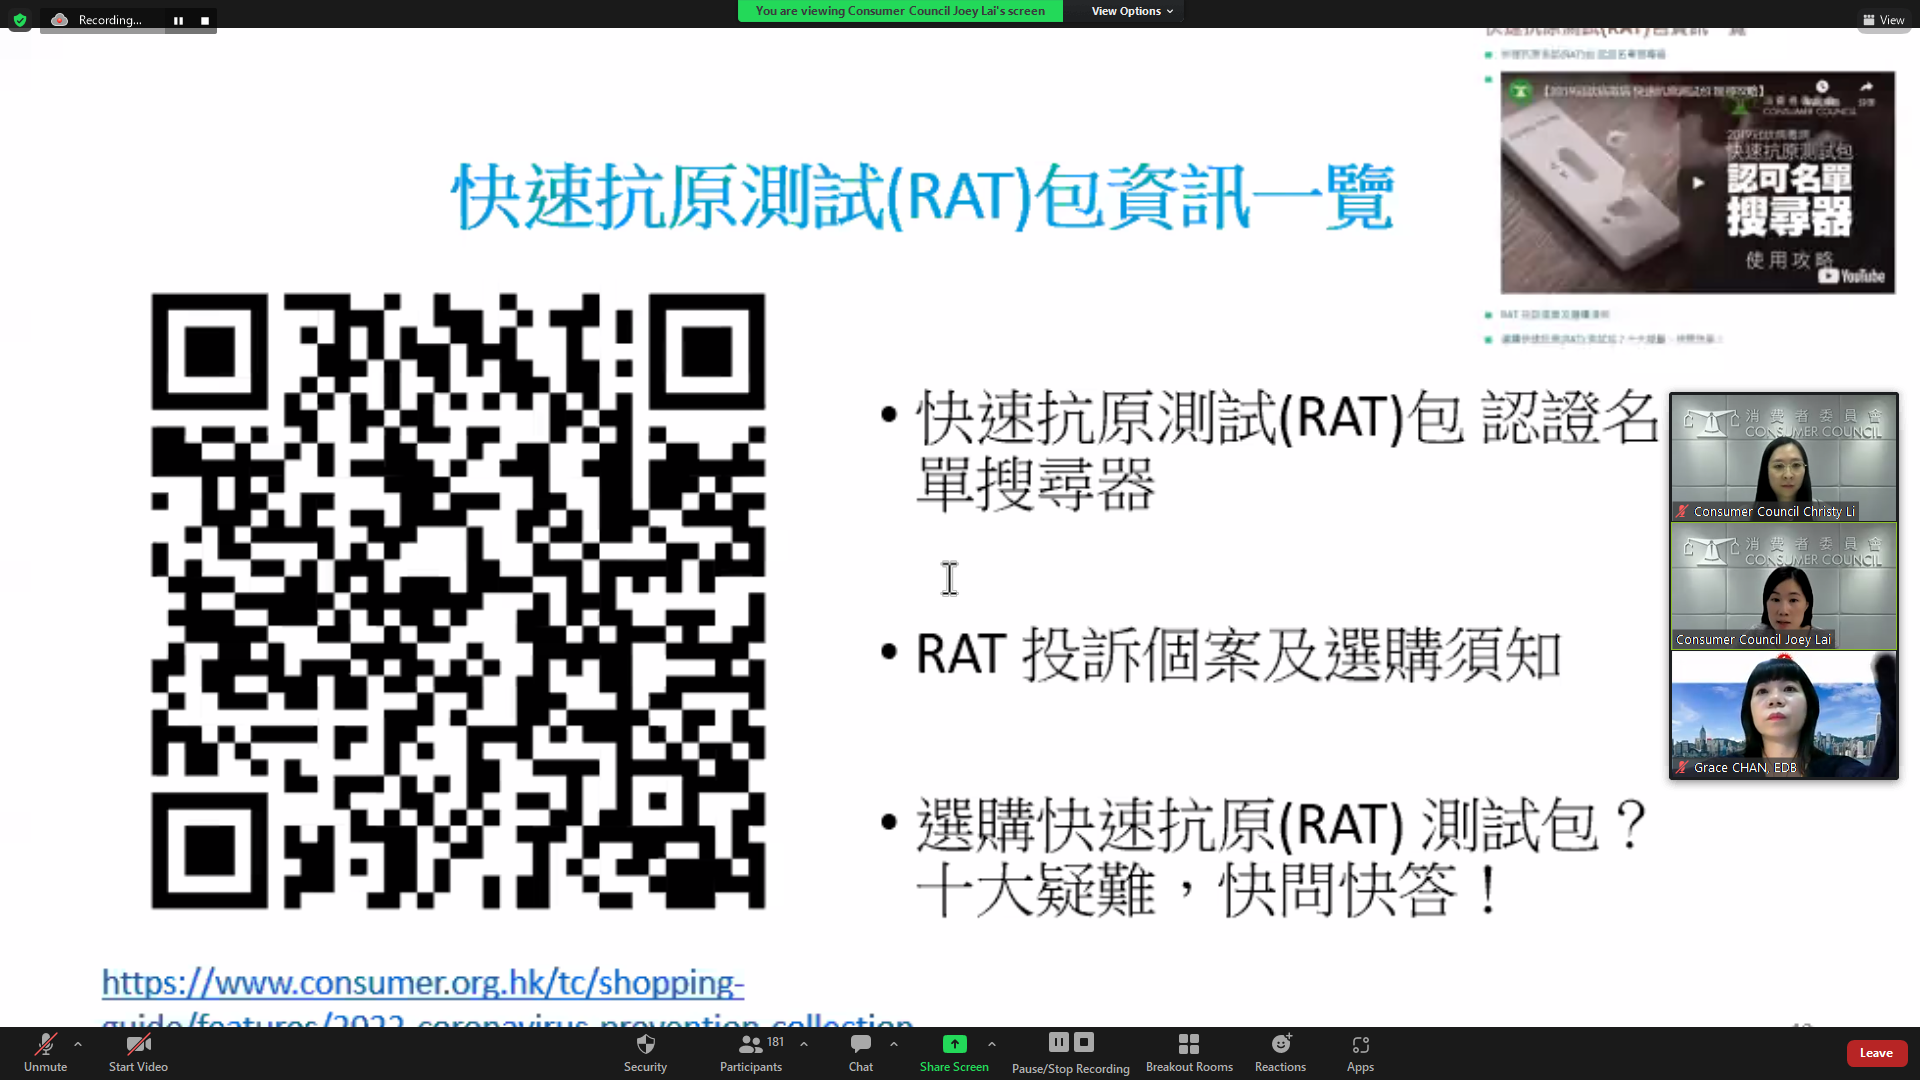Click bullet text RAT 投訴個案及選購須知
This screenshot has width=1920, height=1080.
point(1238,655)
